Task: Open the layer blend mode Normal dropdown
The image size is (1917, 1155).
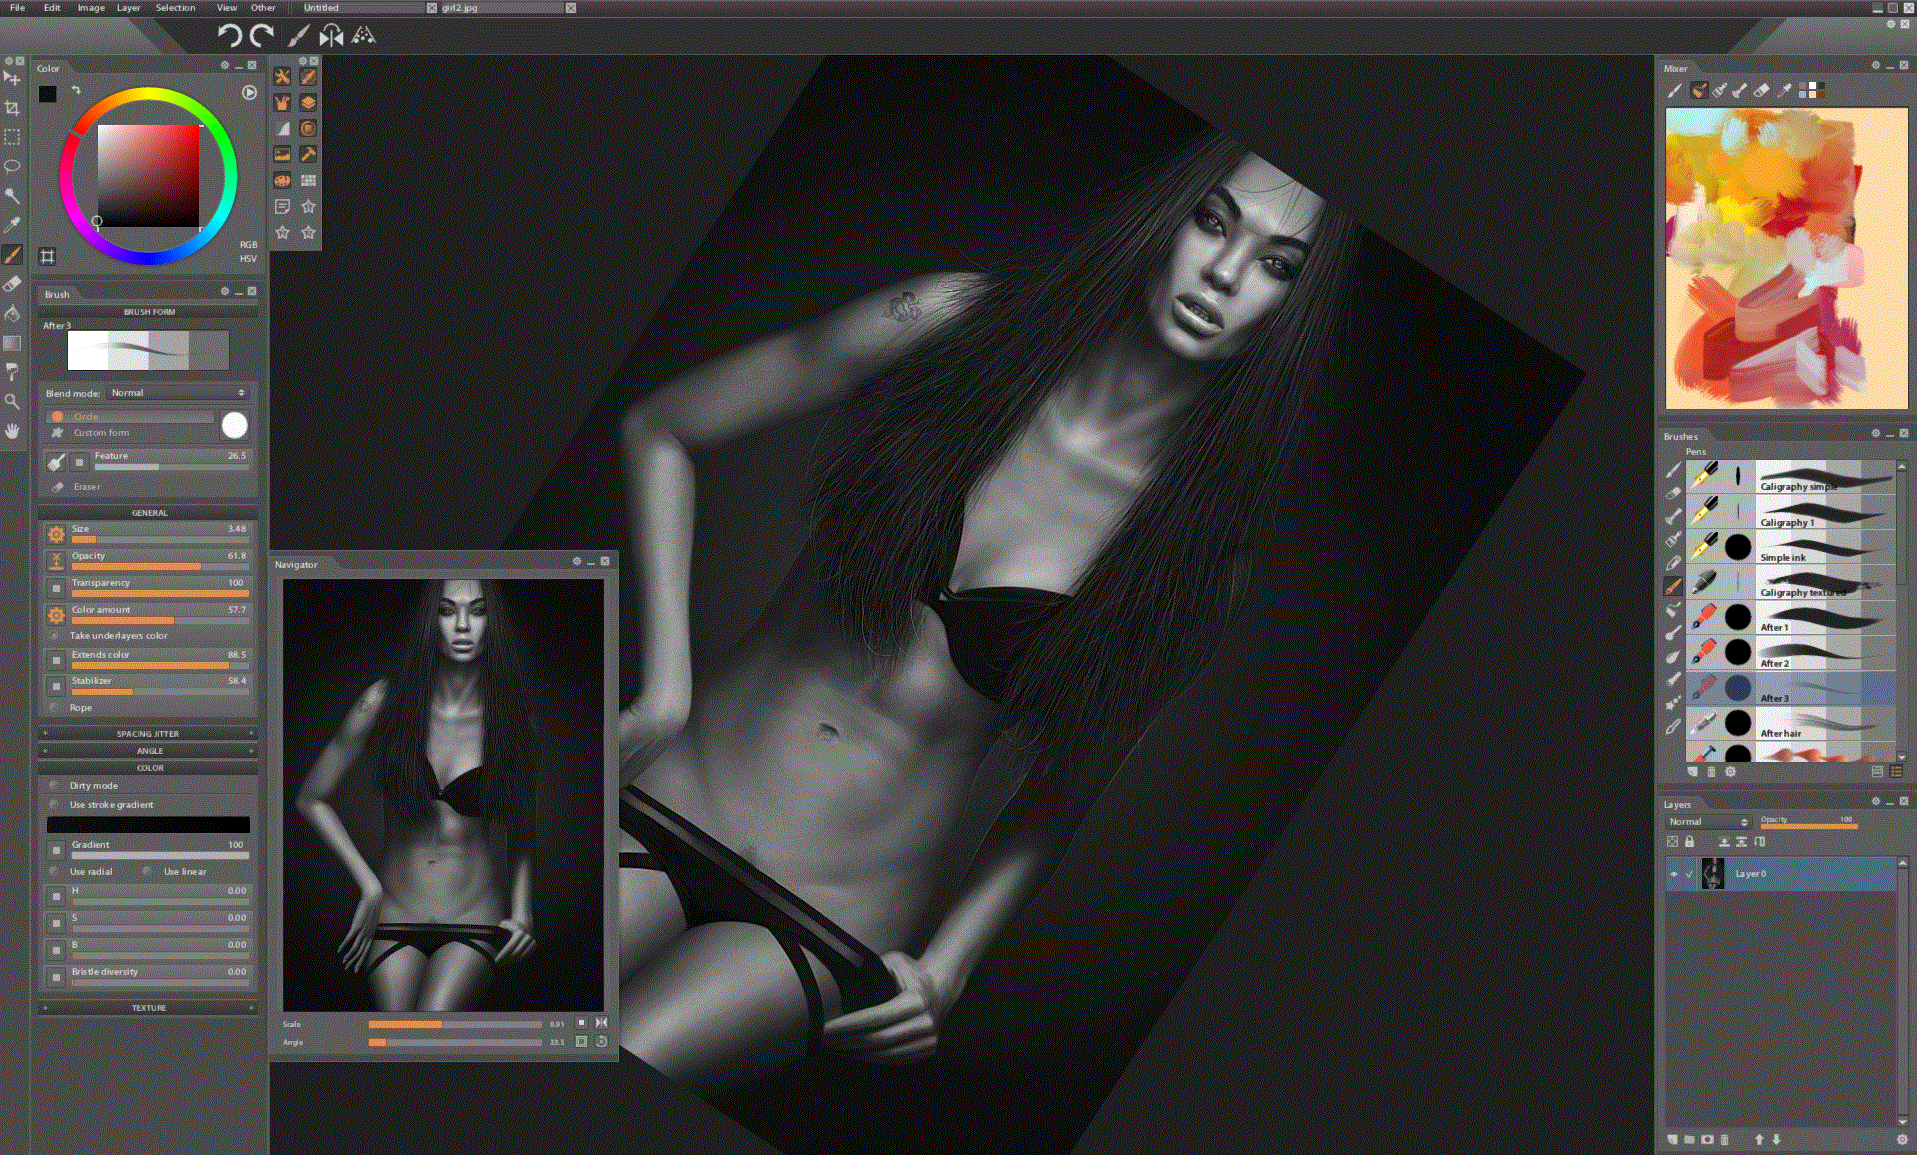Action: click(x=1707, y=822)
